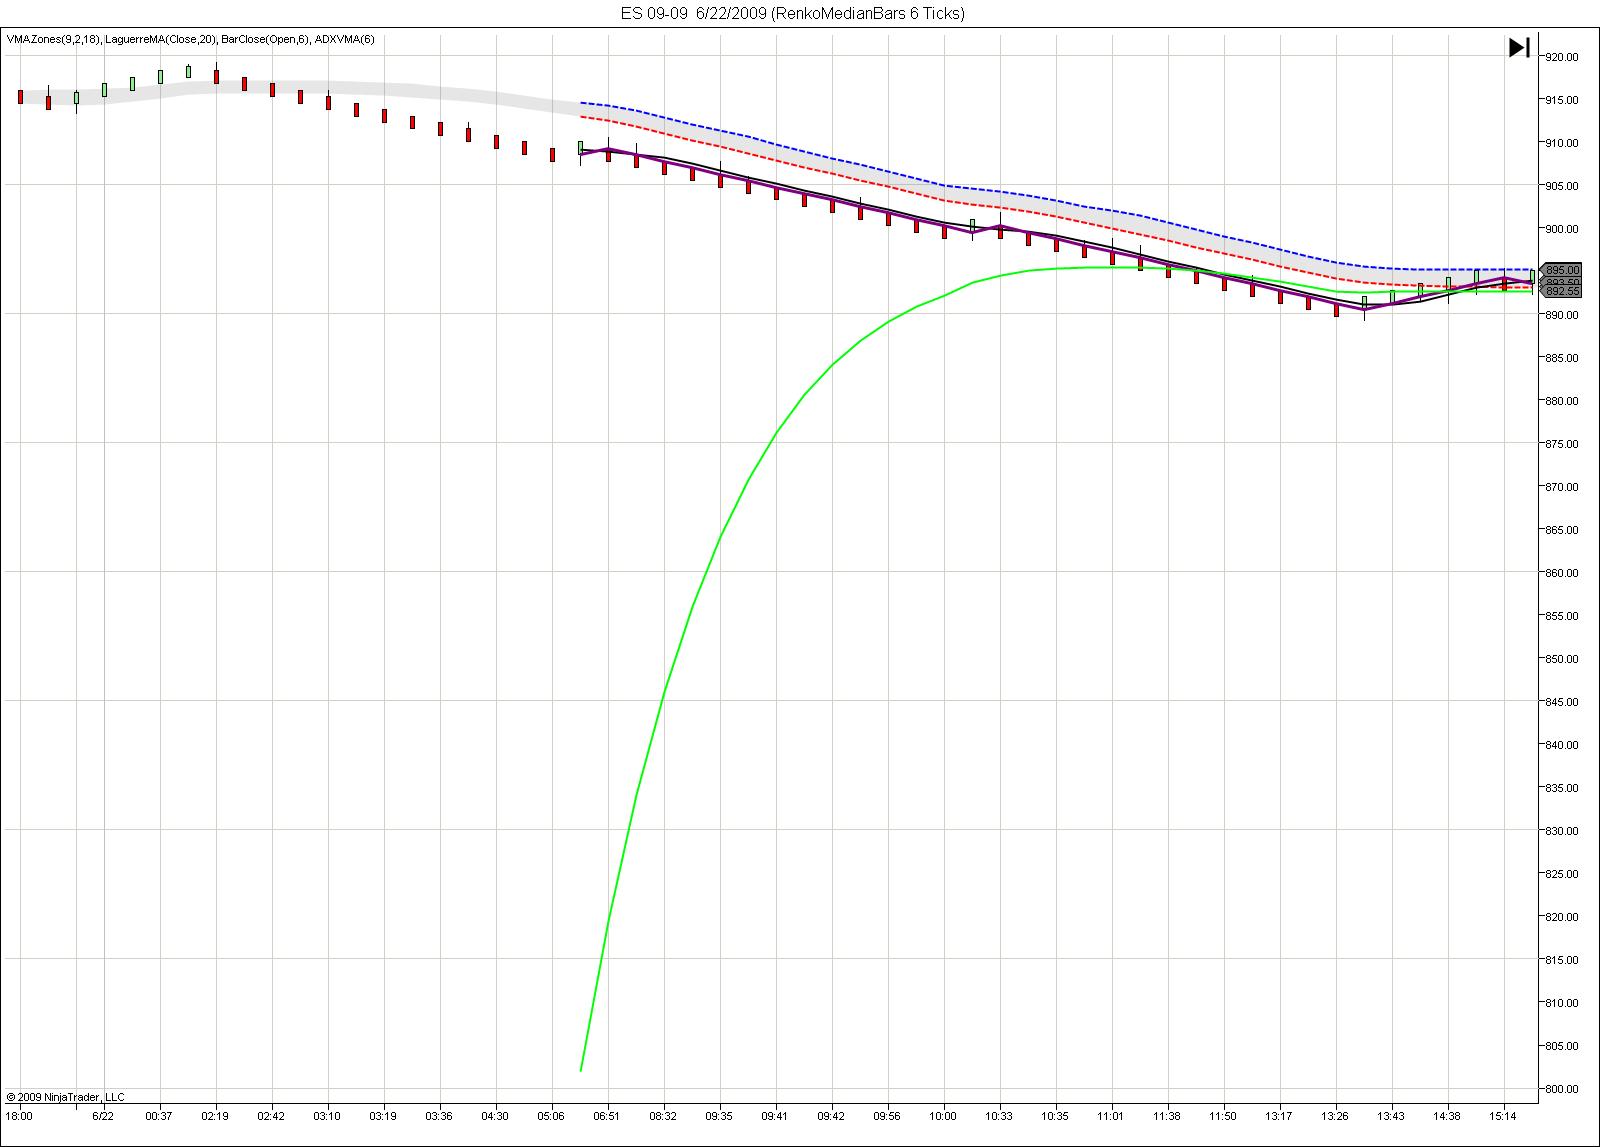
Task: Select the LaguerreMA(Close,20) indicator label
Action: coord(160,39)
